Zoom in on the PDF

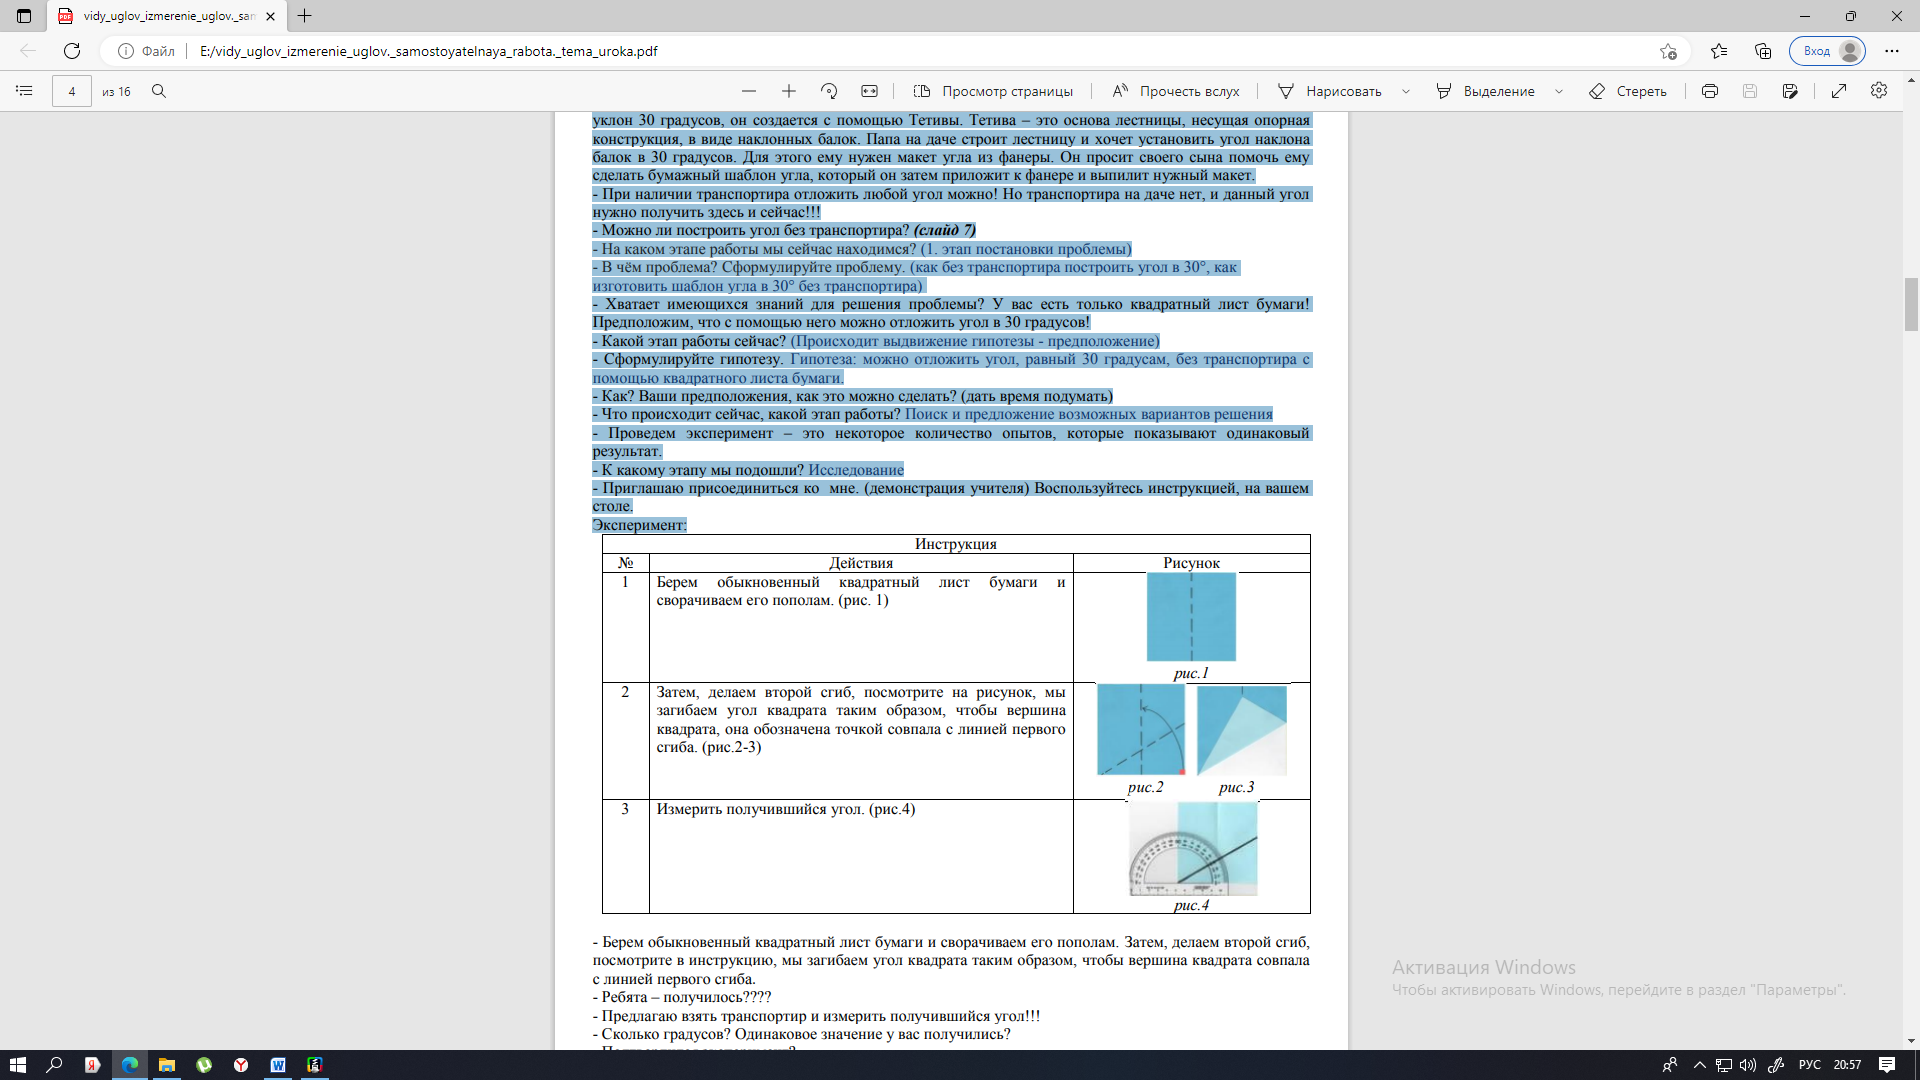coord(789,91)
